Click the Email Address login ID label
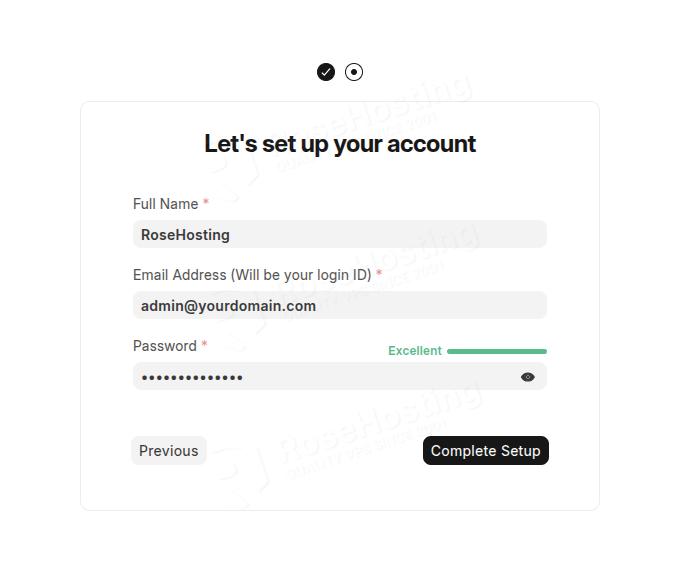 point(252,275)
